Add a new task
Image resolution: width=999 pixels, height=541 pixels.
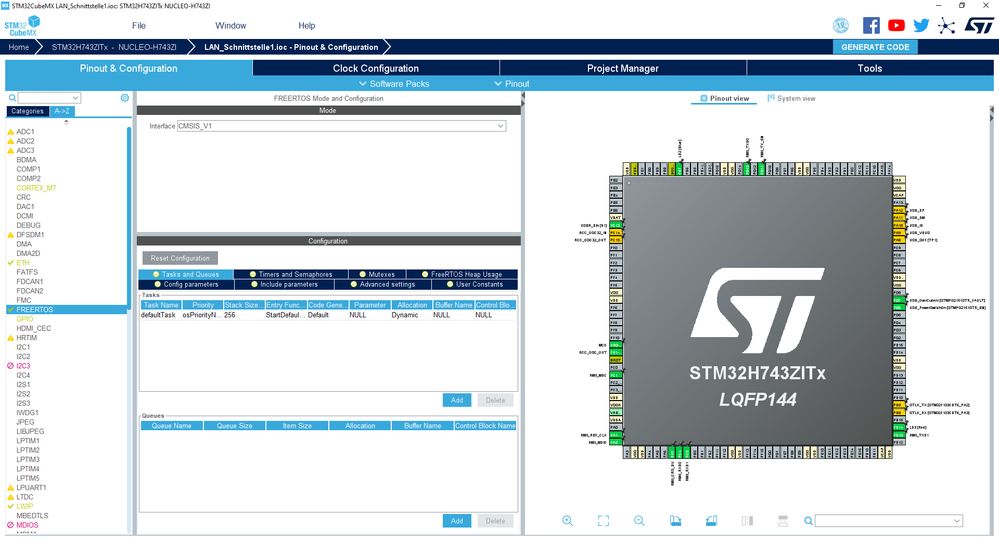457,400
